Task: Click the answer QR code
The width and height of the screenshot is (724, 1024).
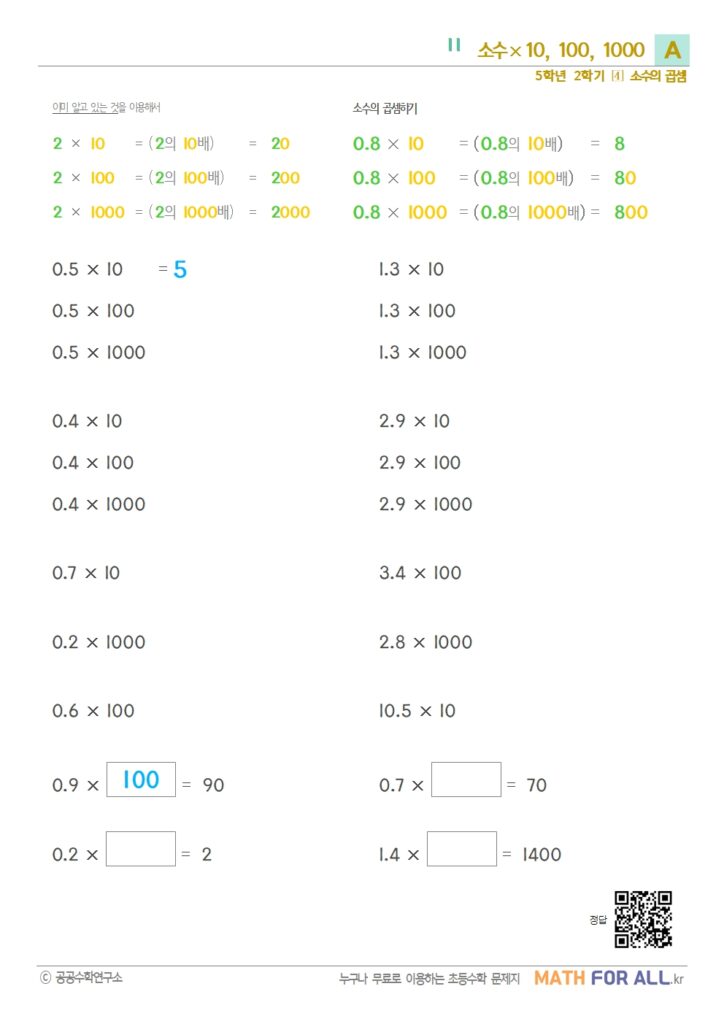Action: (642, 919)
